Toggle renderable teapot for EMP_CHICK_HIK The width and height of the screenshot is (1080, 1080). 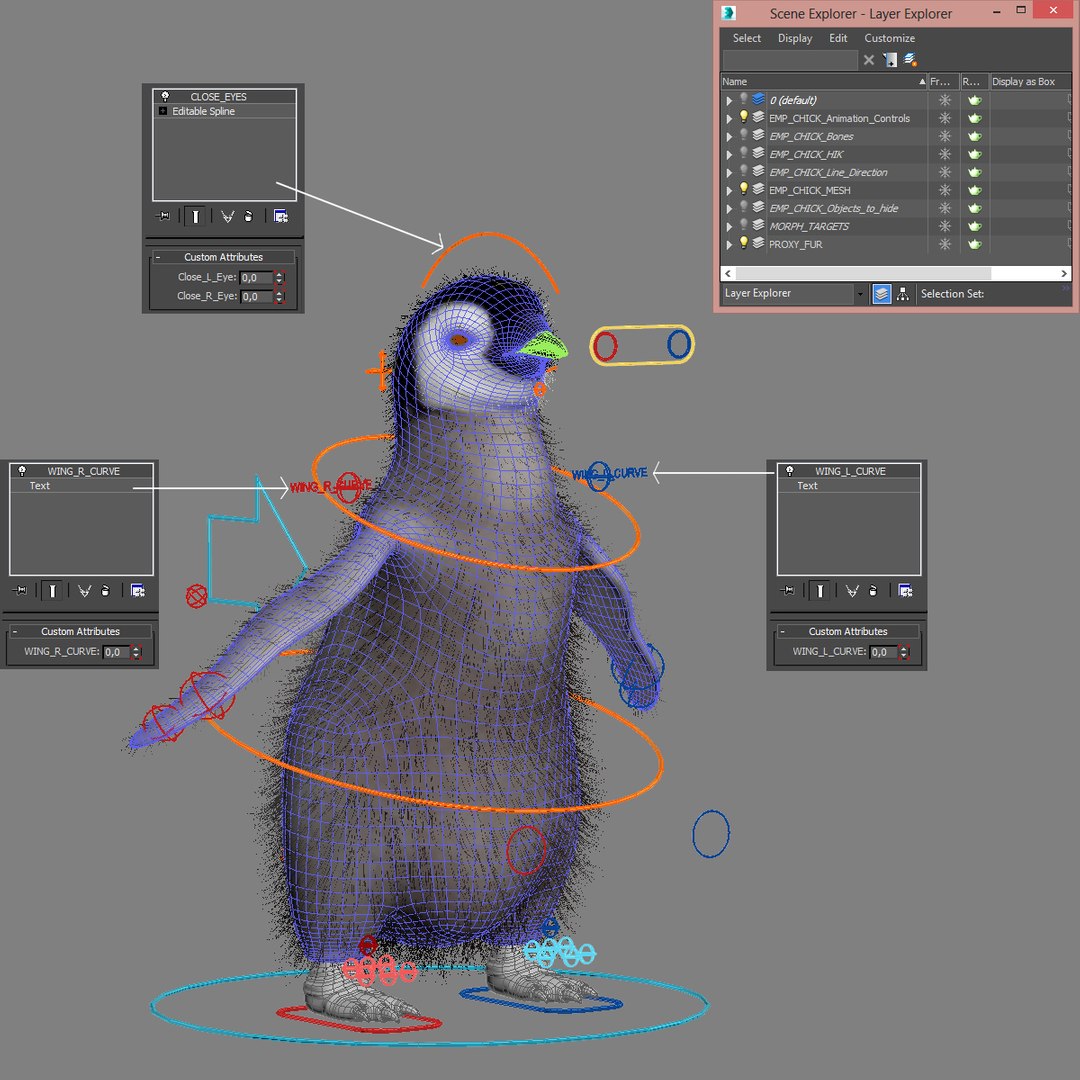[975, 154]
